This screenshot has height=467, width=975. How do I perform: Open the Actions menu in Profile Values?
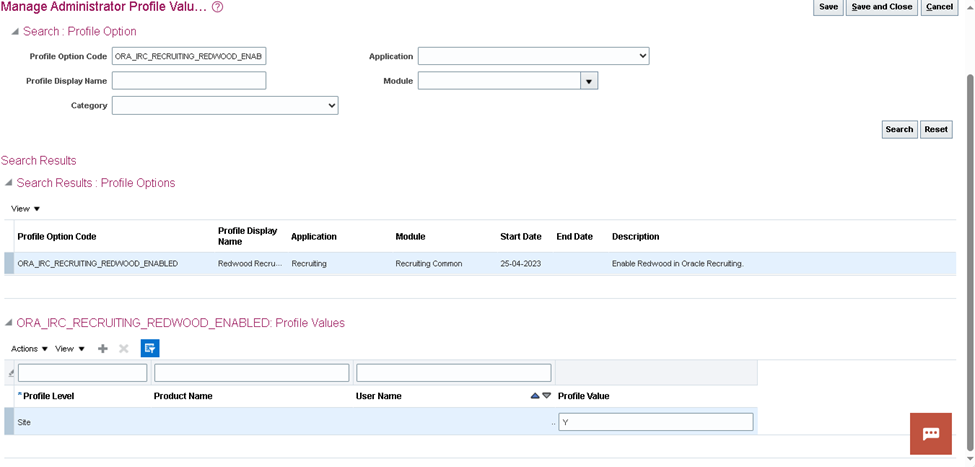pos(29,348)
